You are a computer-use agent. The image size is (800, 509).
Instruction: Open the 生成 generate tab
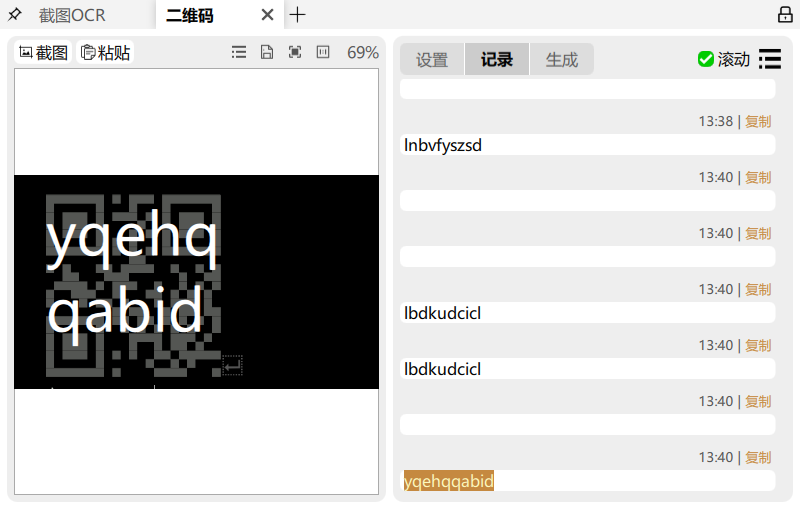coord(562,60)
